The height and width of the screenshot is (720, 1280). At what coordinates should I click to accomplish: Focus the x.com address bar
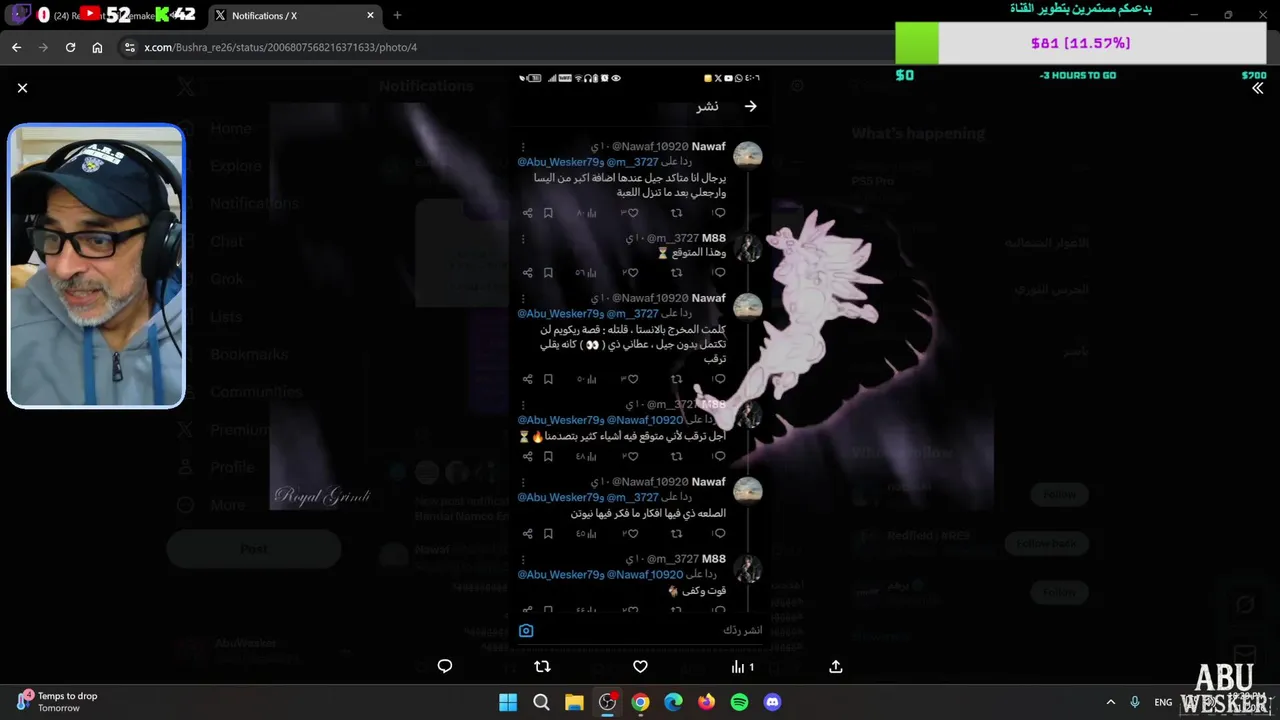point(500,47)
